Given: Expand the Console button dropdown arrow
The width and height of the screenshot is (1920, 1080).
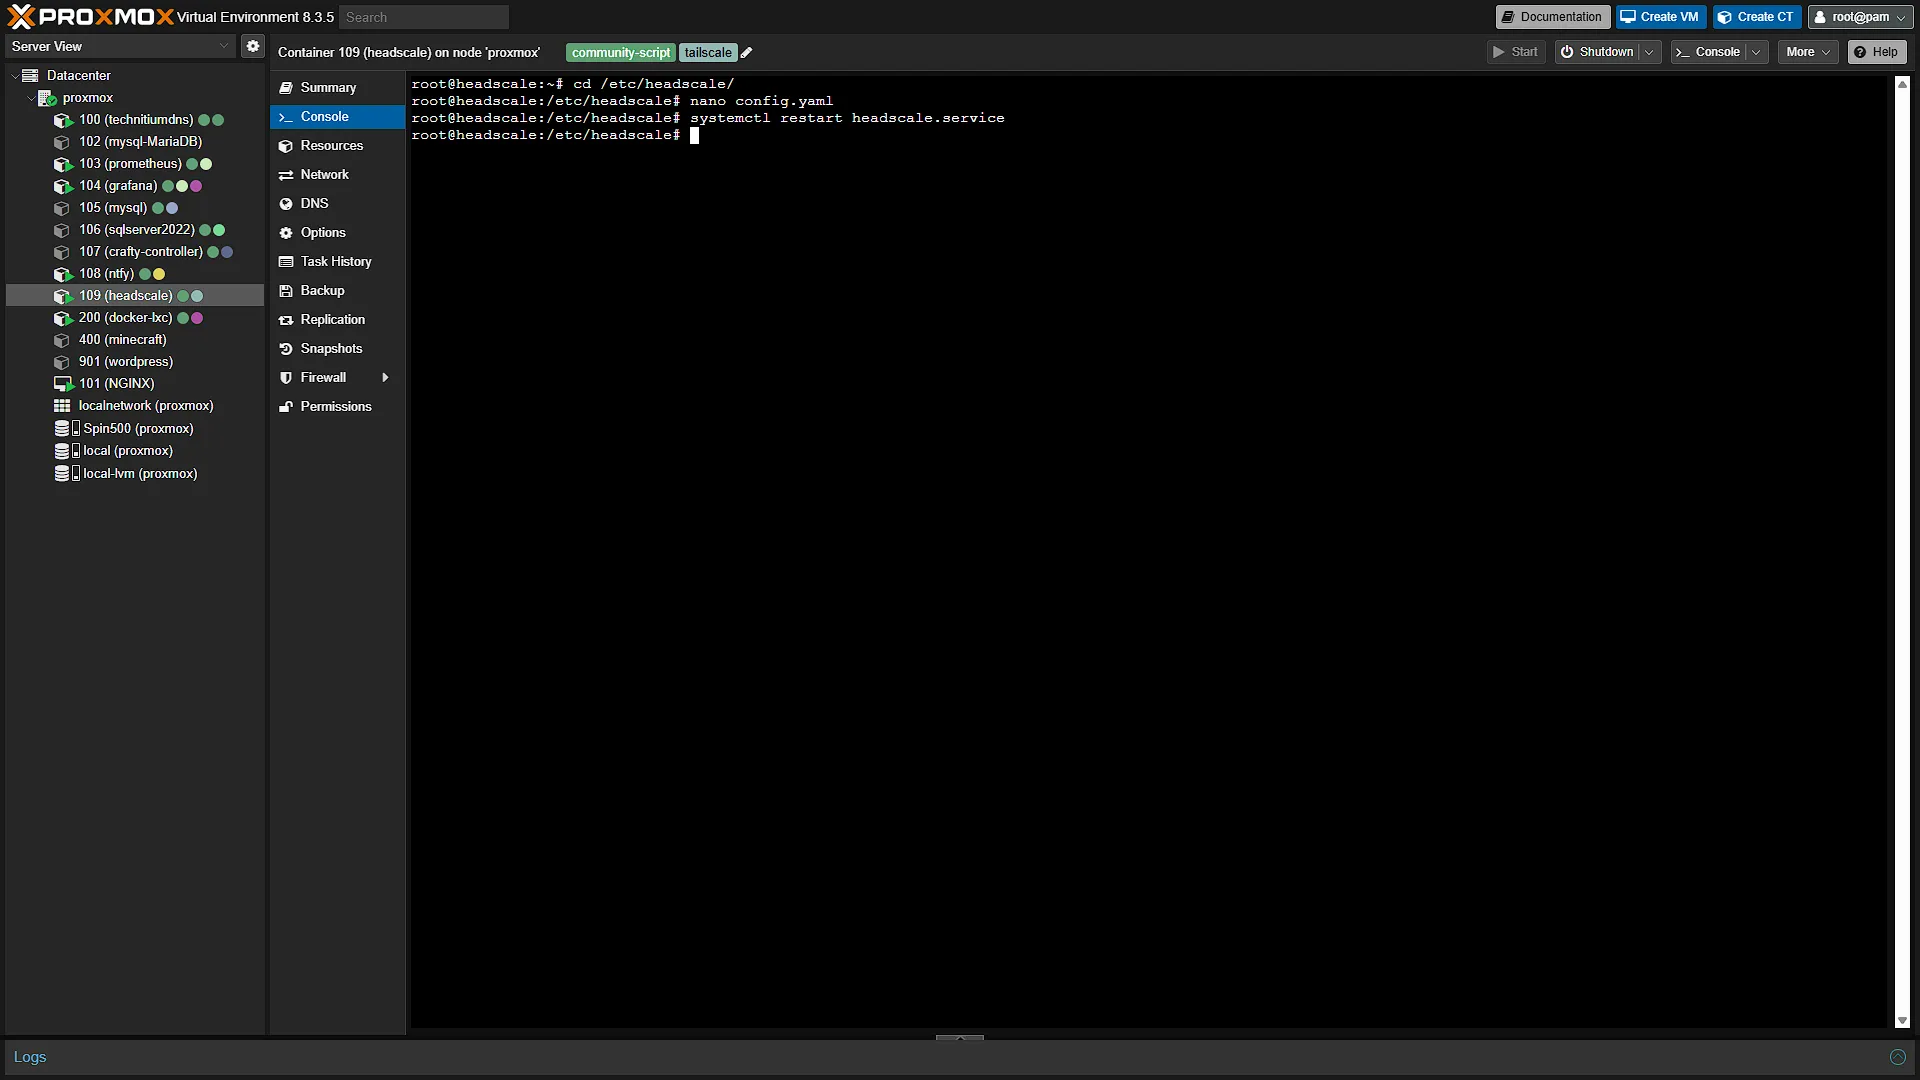Looking at the screenshot, I should click(1756, 52).
